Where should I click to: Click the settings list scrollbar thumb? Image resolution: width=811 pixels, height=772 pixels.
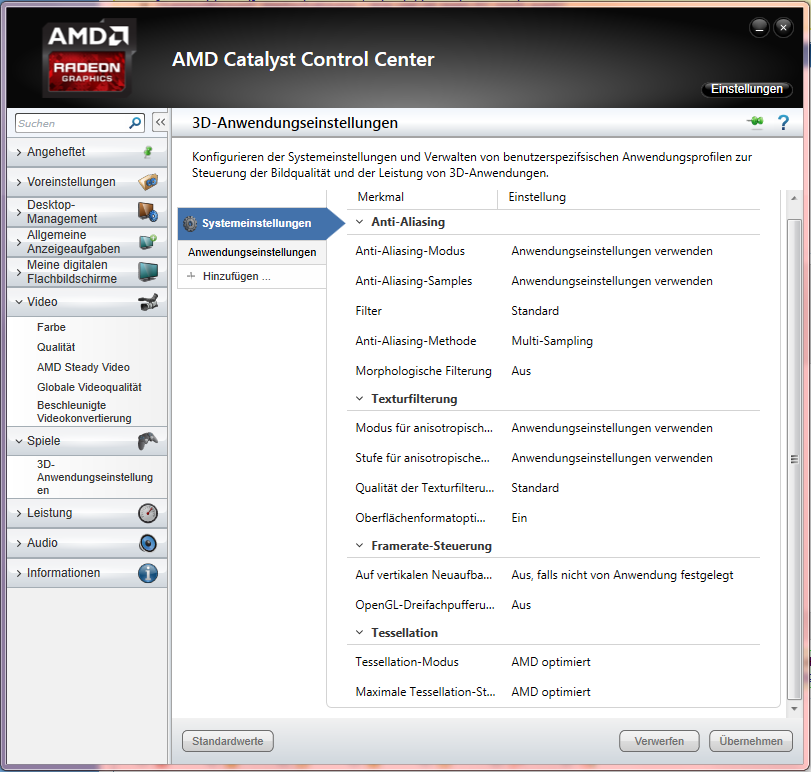794,459
